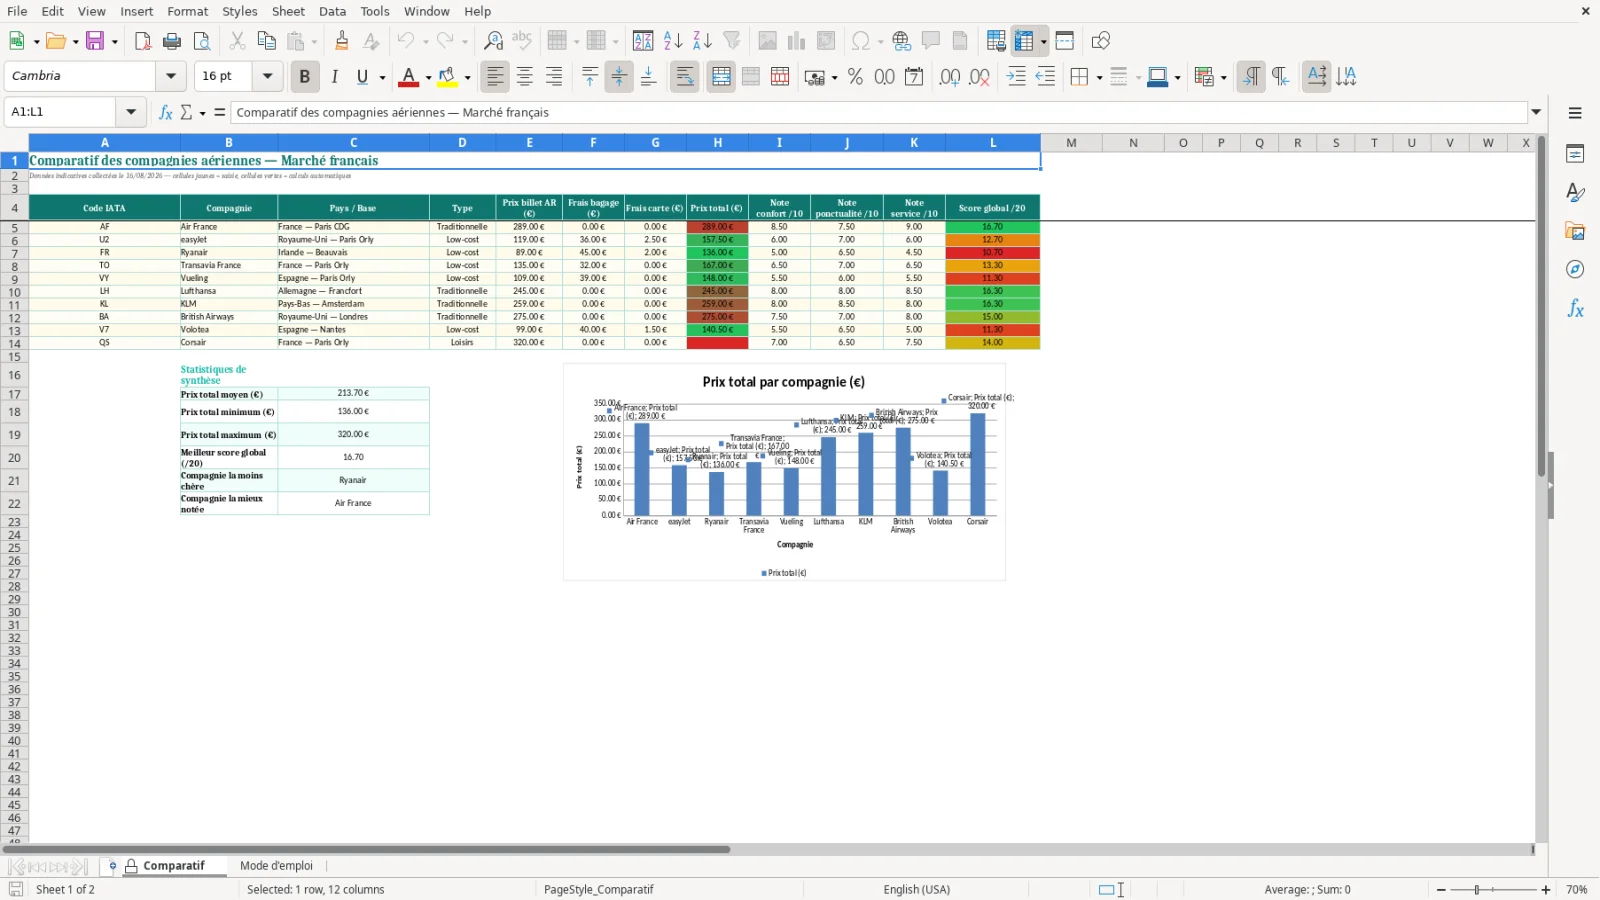
Task: Switch to Mode d'emploi sheet tab
Action: 276,866
